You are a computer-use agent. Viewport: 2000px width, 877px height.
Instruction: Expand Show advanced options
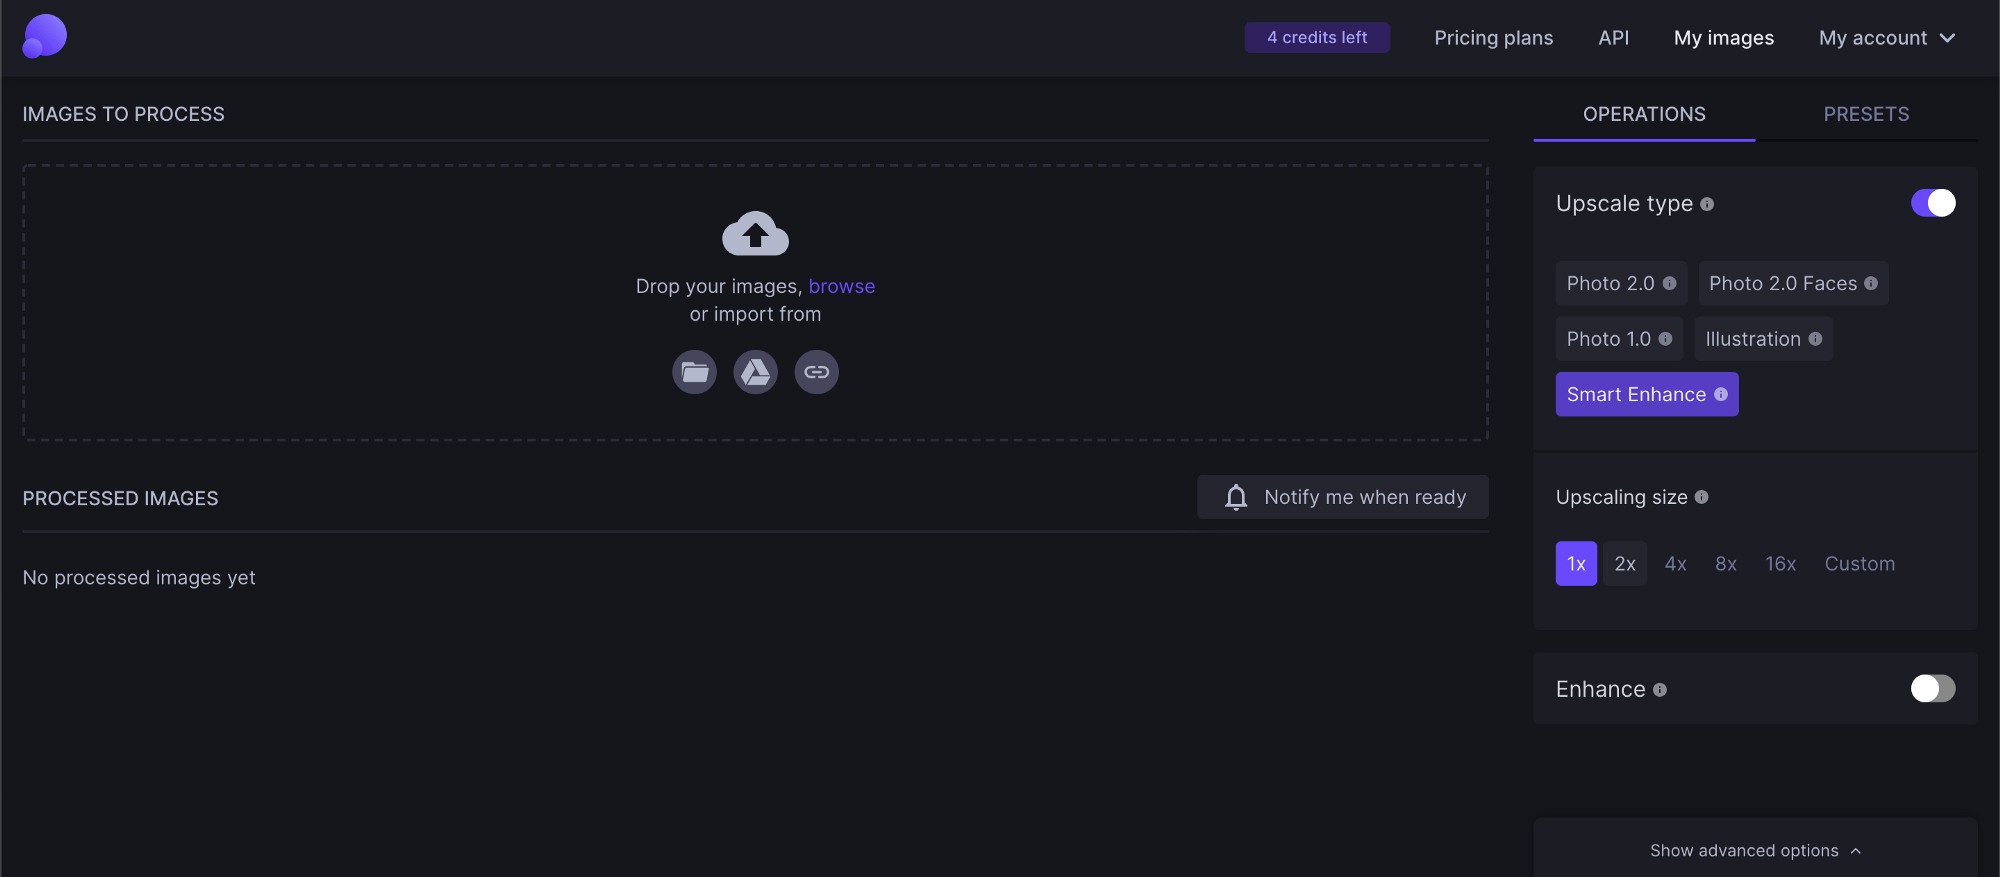[1754, 850]
